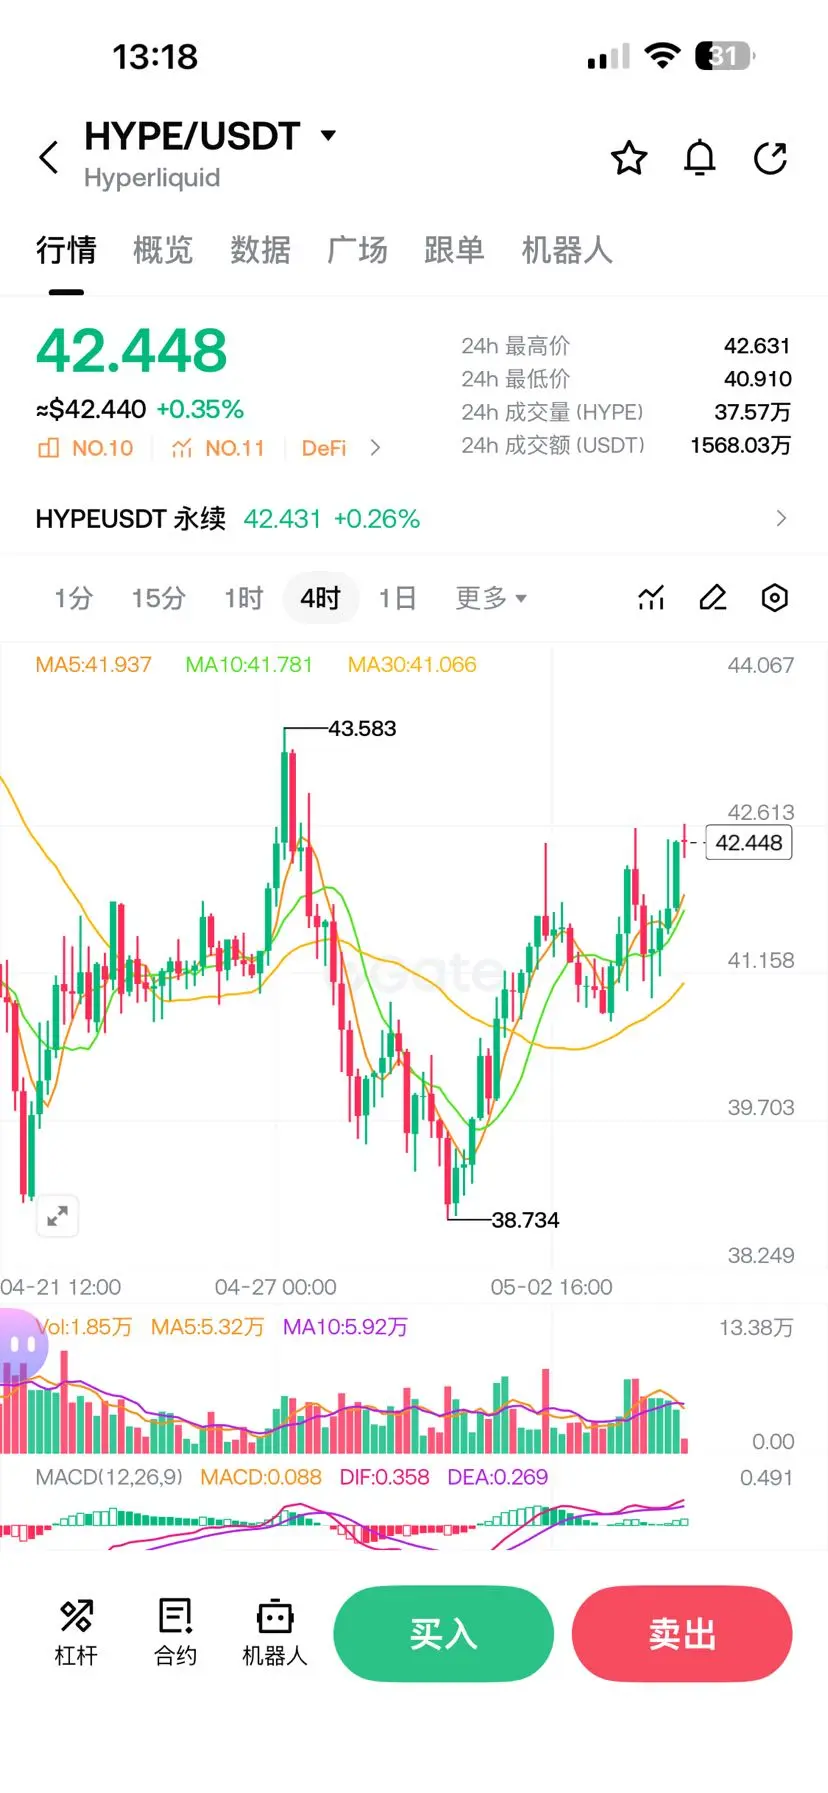The image size is (828, 1793).
Task: Tap the HYPE/USDT pair title
Action: (192, 135)
